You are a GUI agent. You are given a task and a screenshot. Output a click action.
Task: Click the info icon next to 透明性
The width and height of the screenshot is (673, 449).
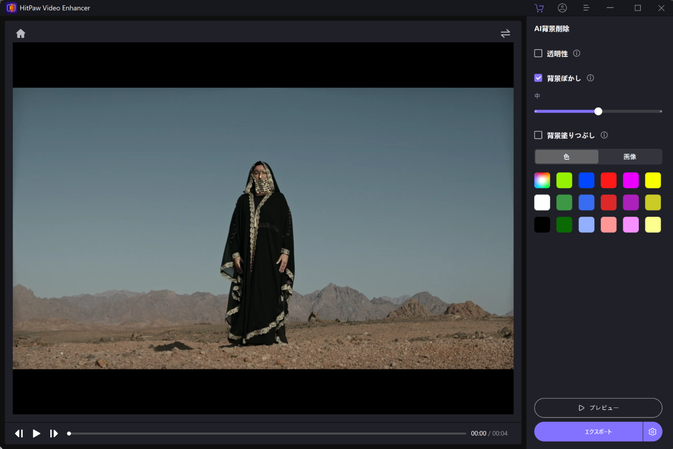click(x=577, y=53)
